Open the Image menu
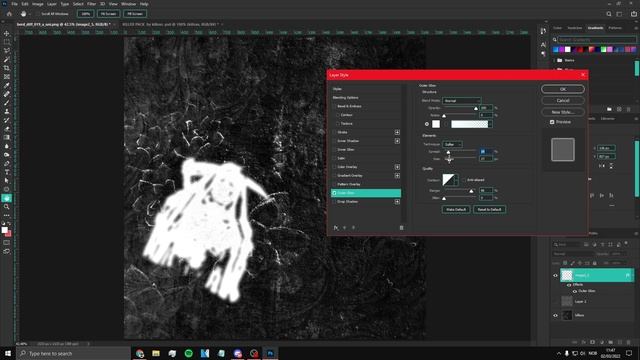Image resolution: width=640 pixels, height=360 pixels. (37, 4)
